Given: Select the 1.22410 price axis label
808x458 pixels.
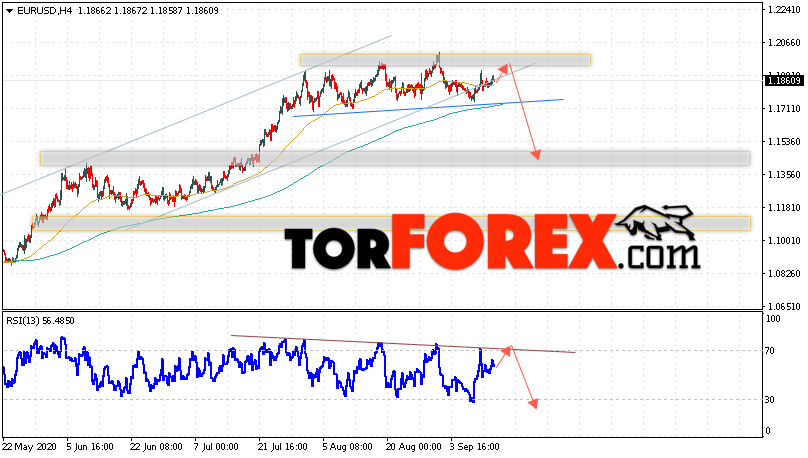Looking at the screenshot, I should [x=784, y=10].
